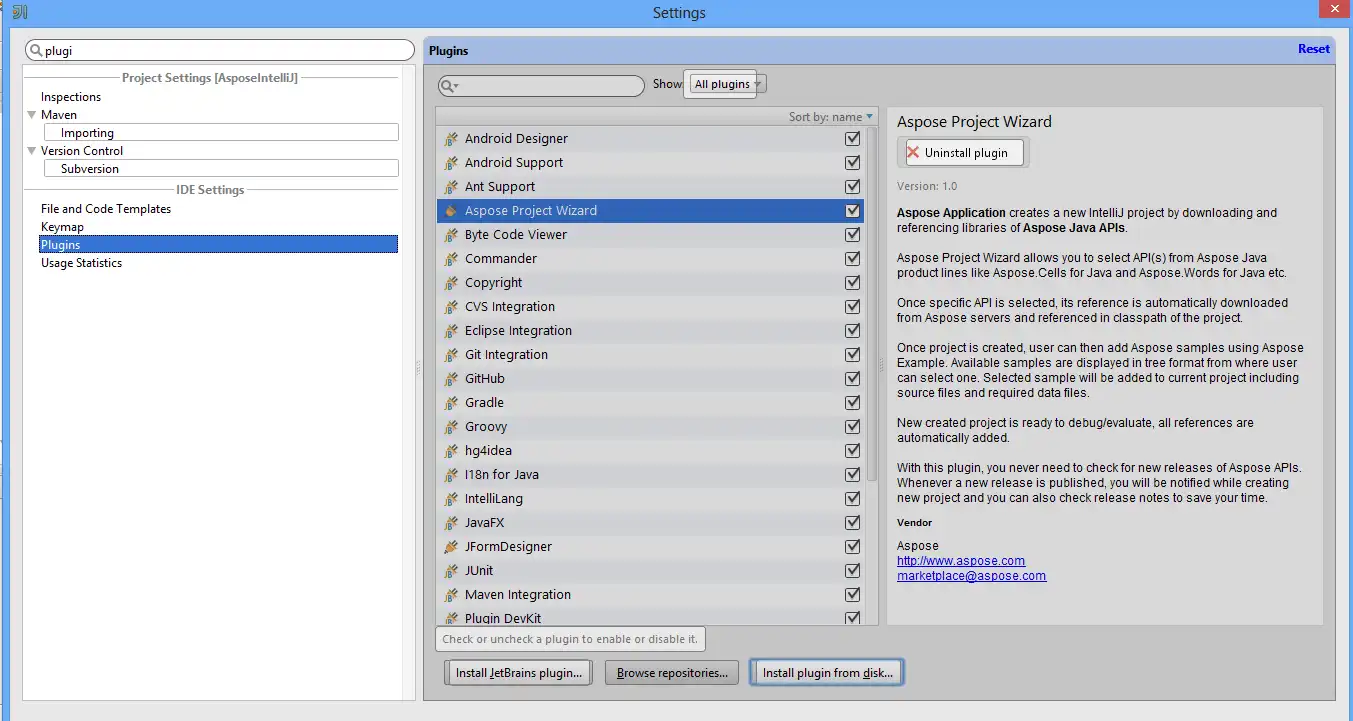
Task: Select the Groovy plugin row
Action: pos(650,427)
